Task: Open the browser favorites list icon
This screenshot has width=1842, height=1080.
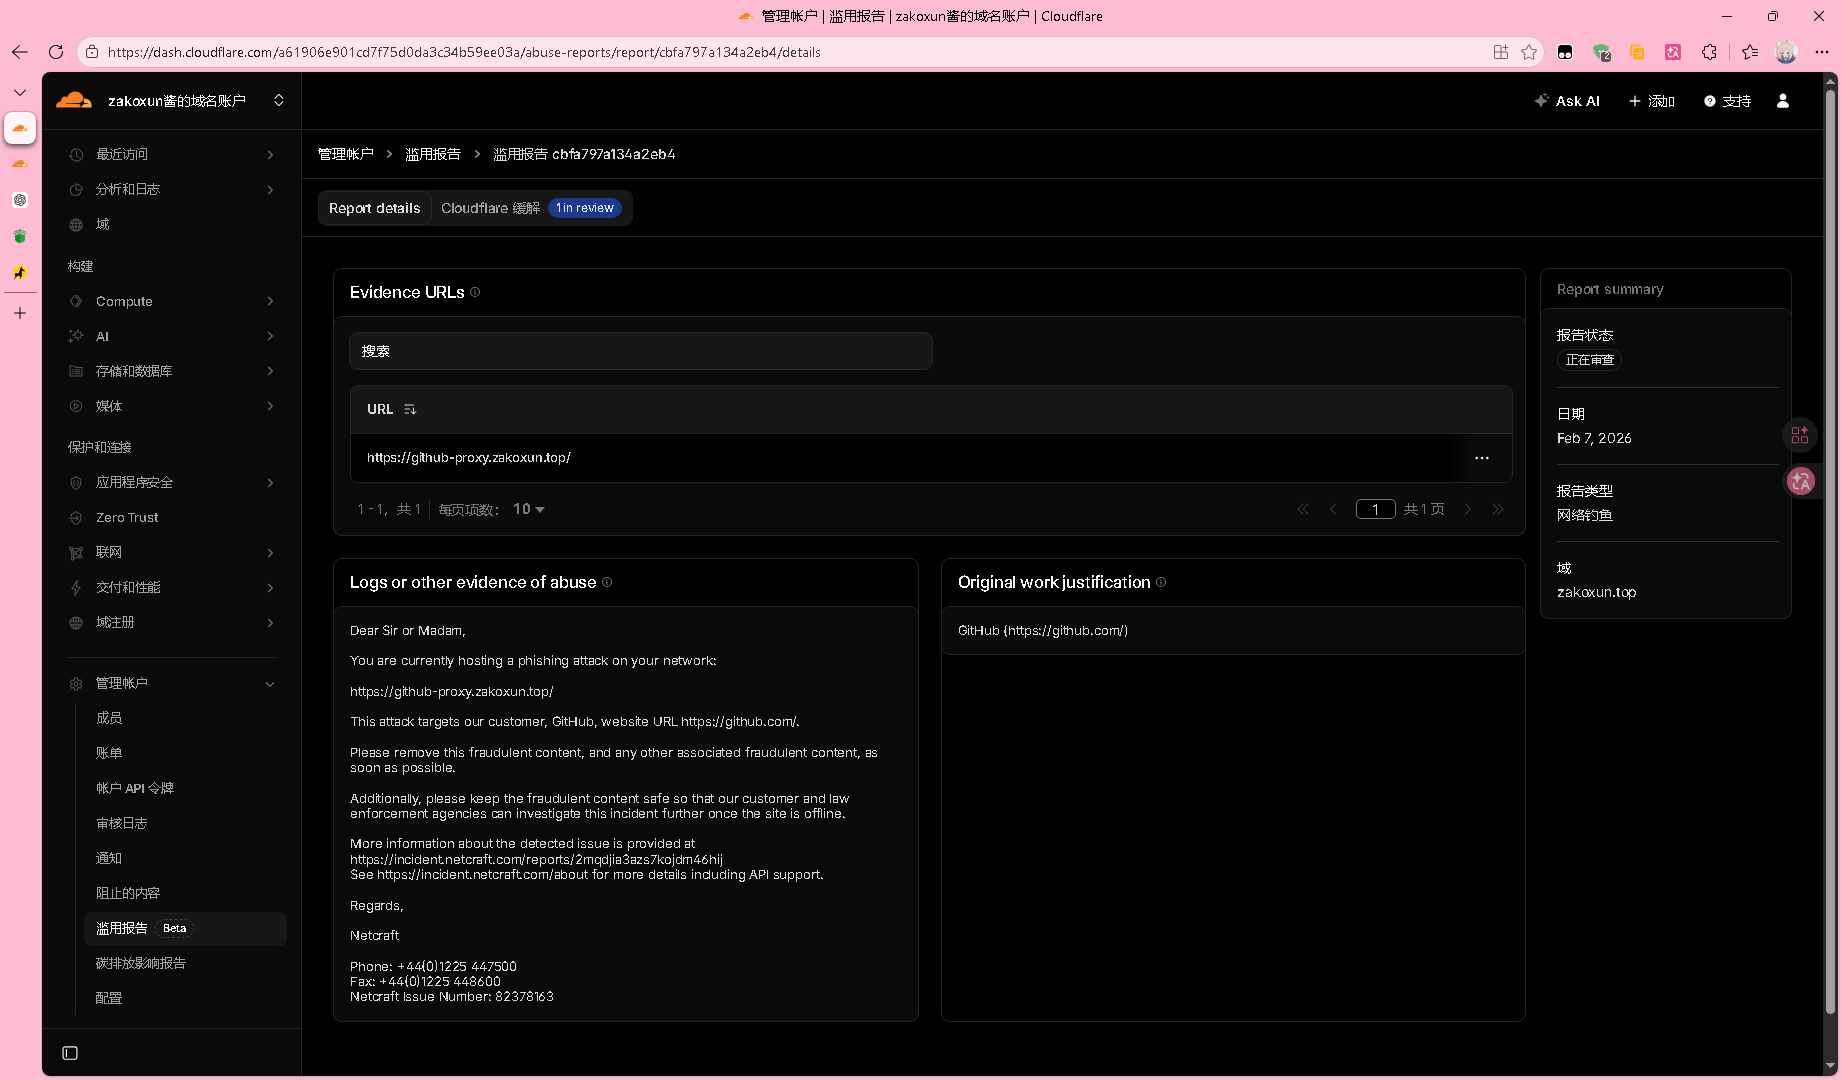Action: point(1749,52)
